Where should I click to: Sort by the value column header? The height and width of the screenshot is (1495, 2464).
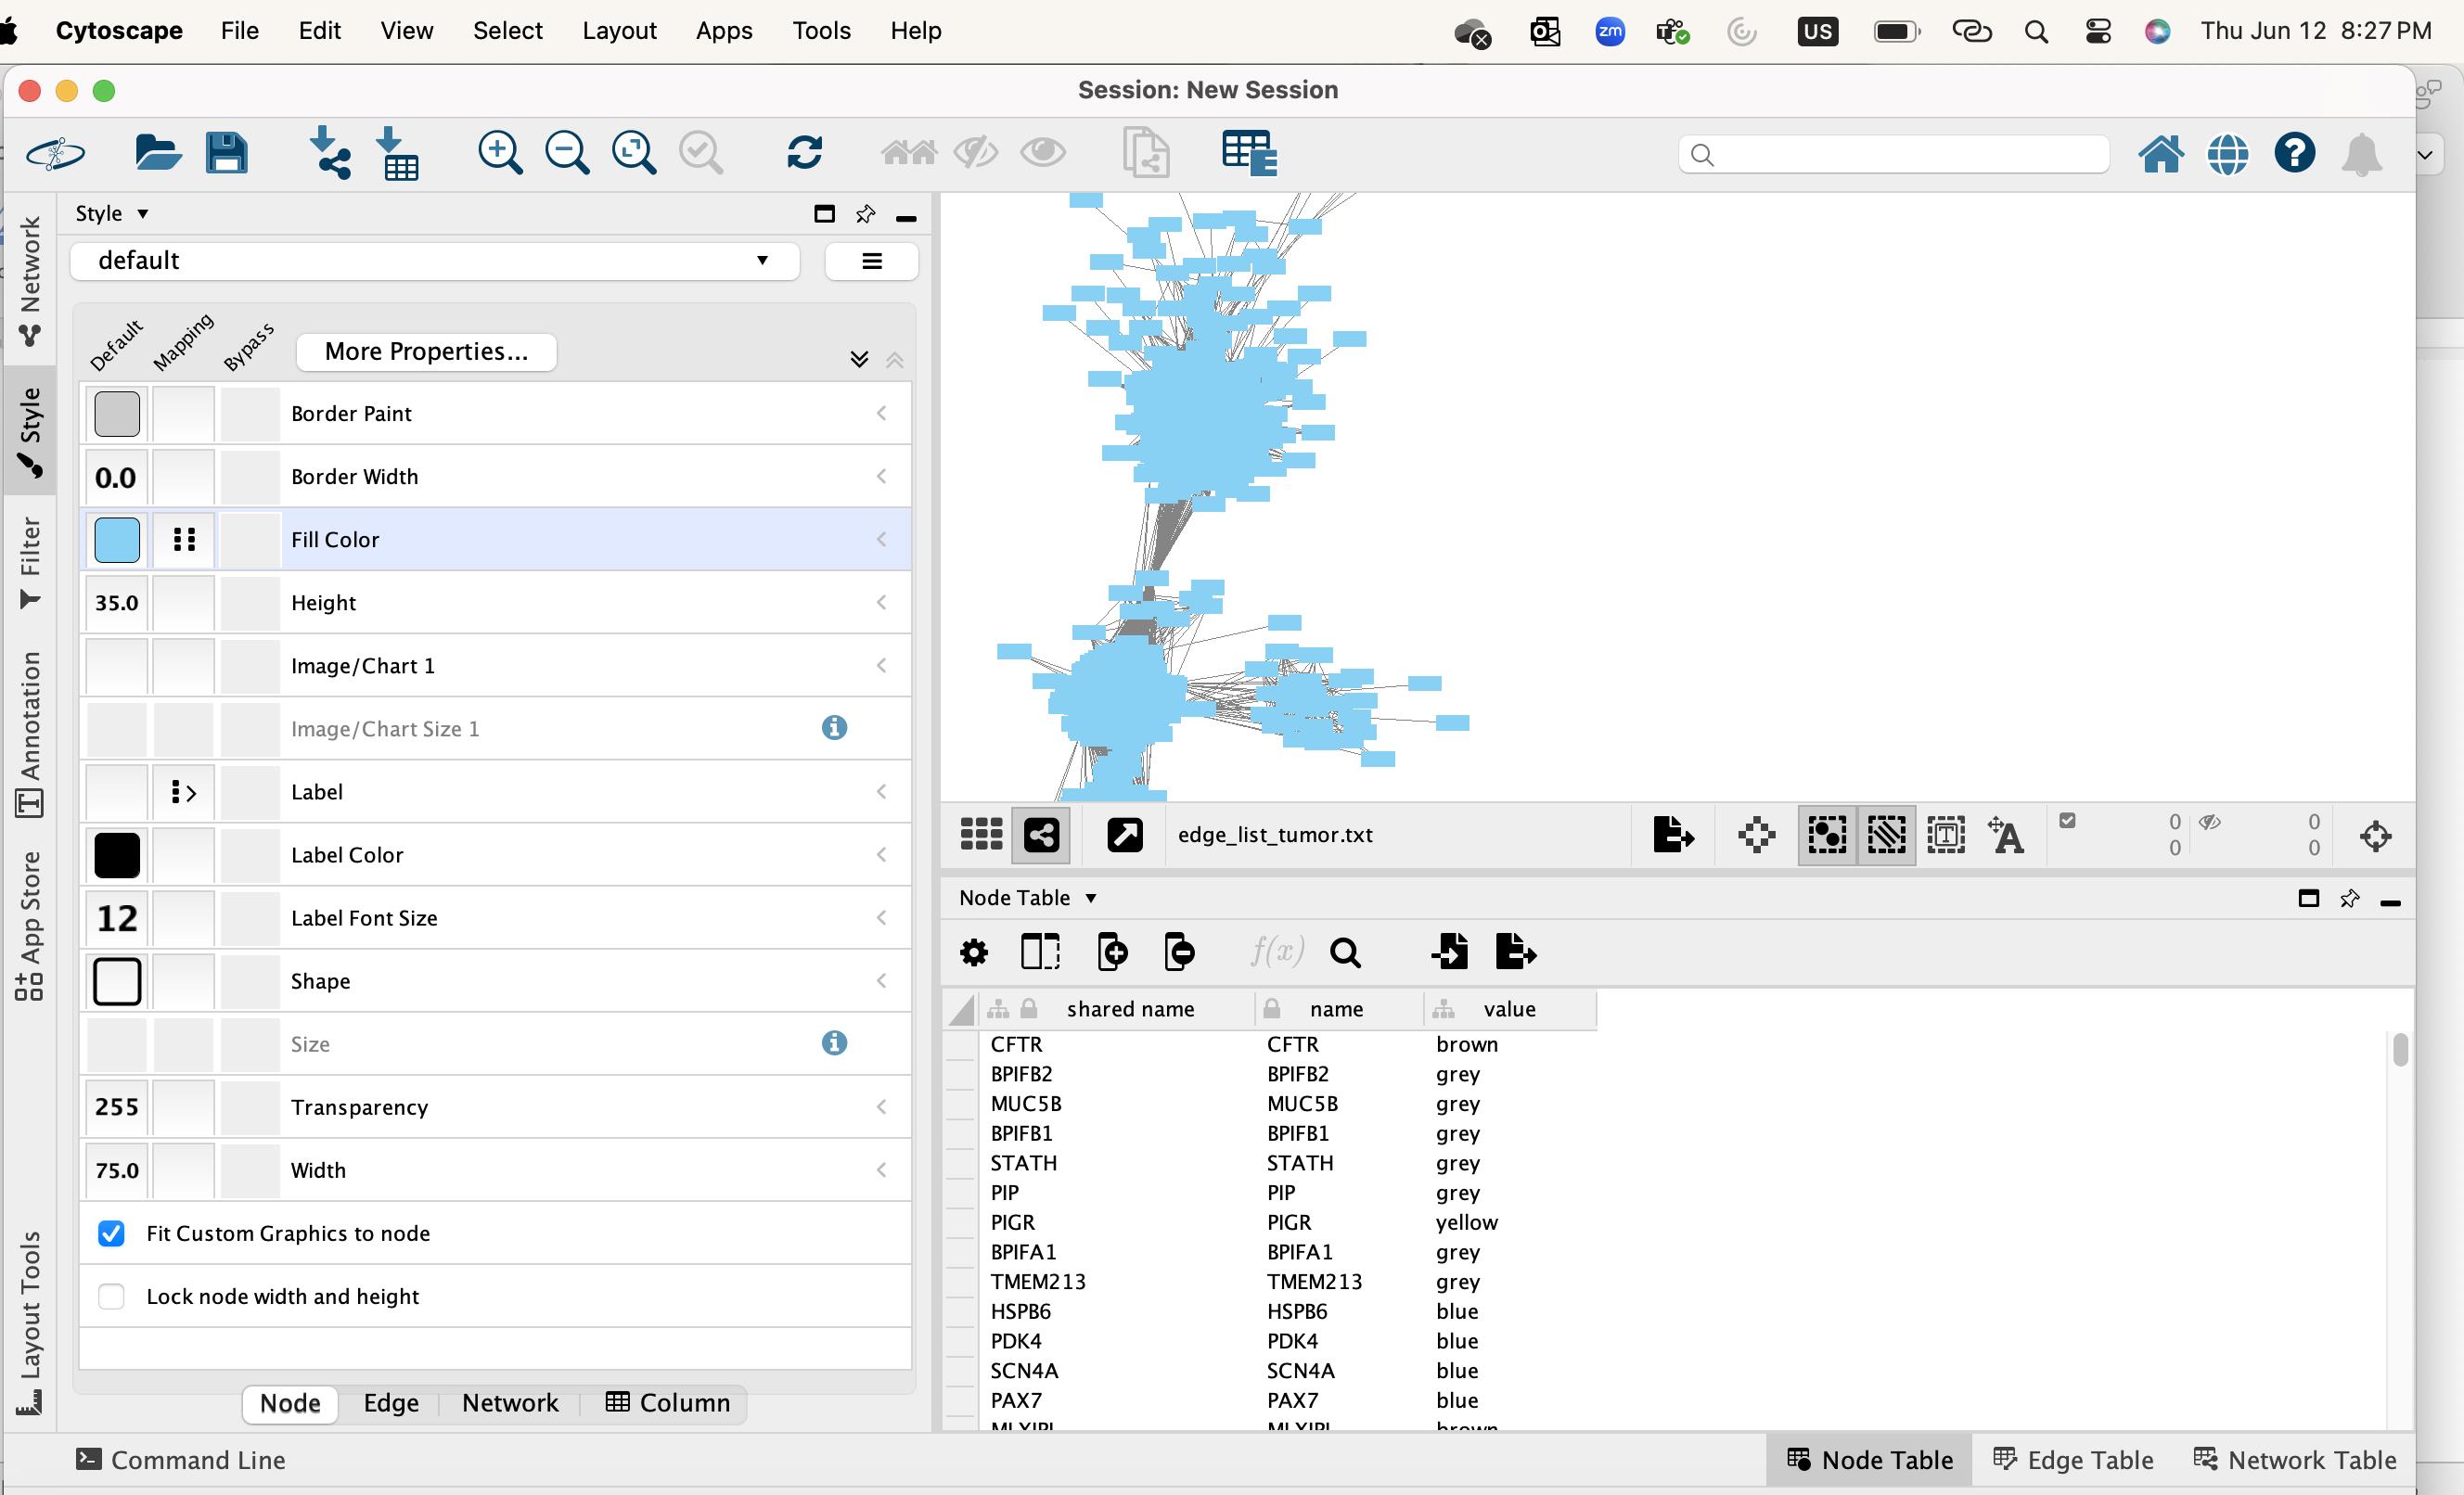coord(1509,1009)
